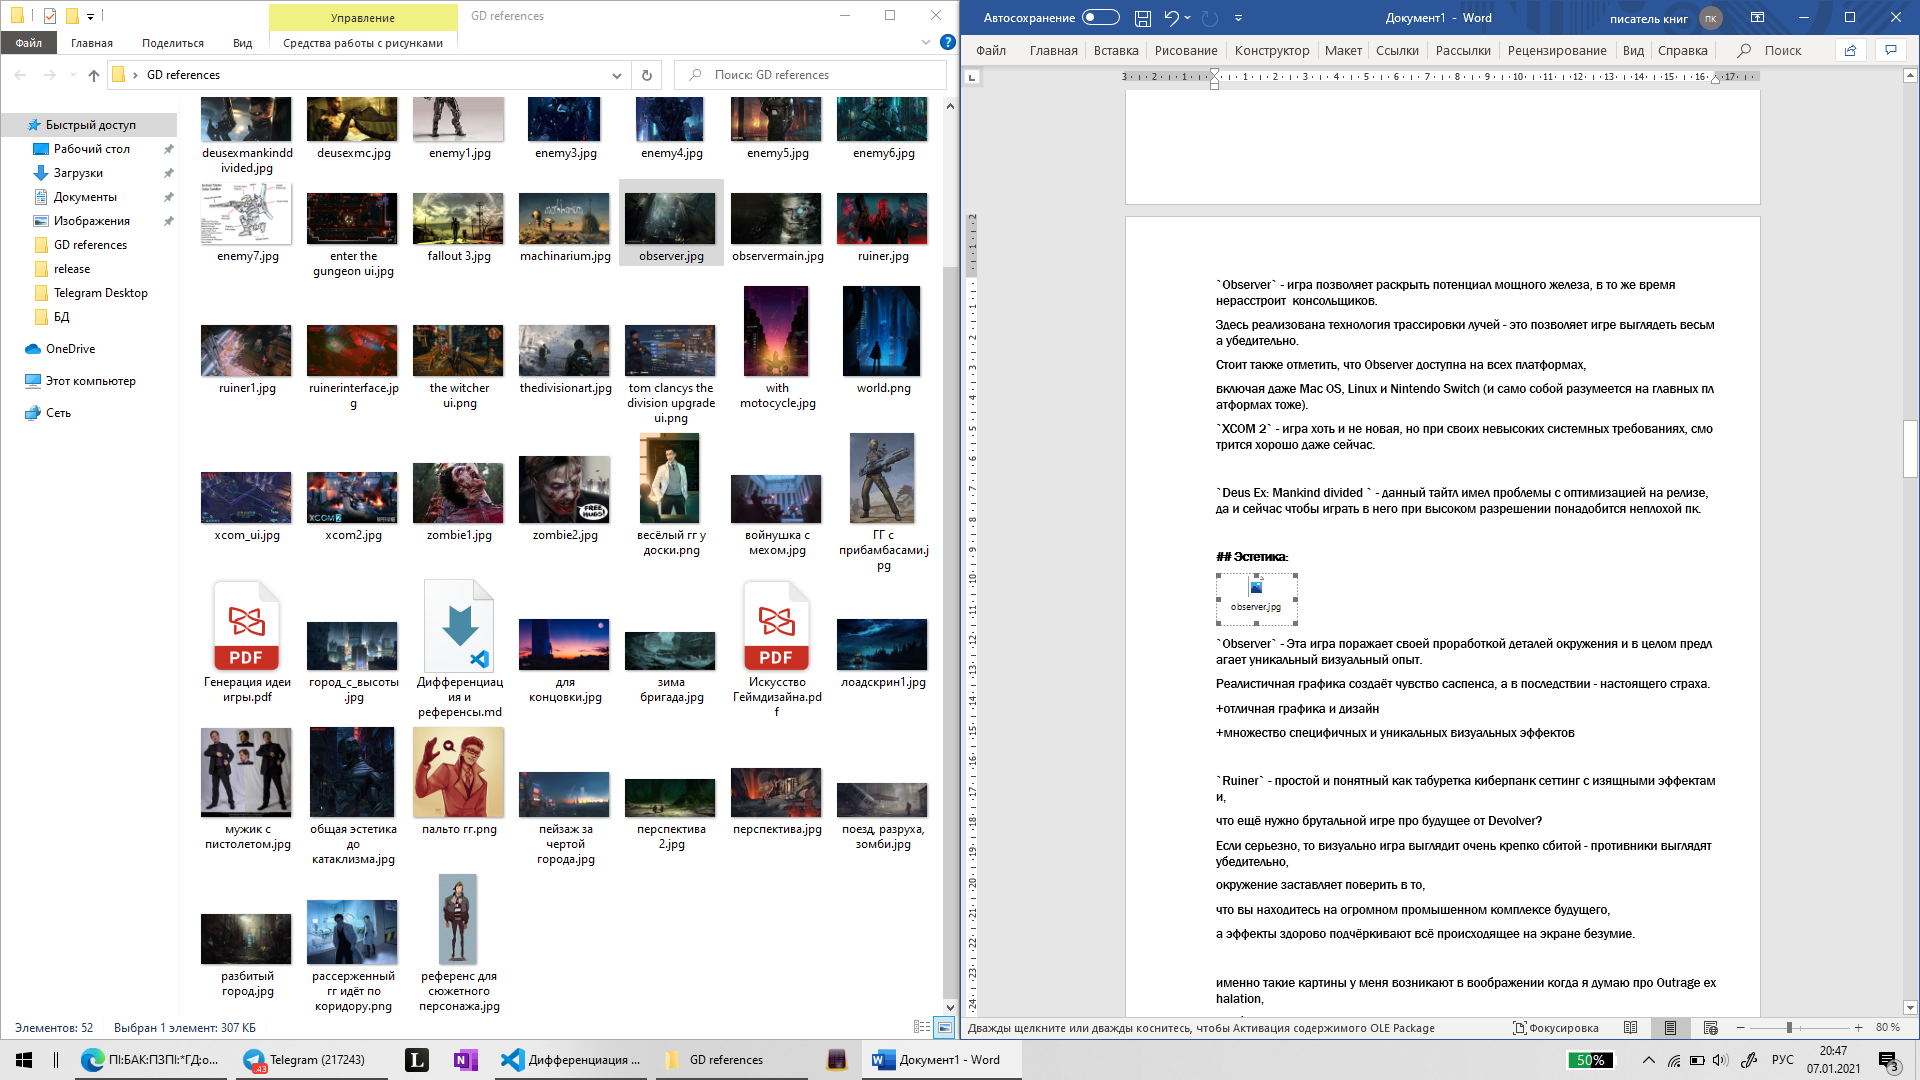Enable Фокусировка mode in Word status bar
Image resolution: width=1920 pixels, height=1080 pixels.
1556,1028
